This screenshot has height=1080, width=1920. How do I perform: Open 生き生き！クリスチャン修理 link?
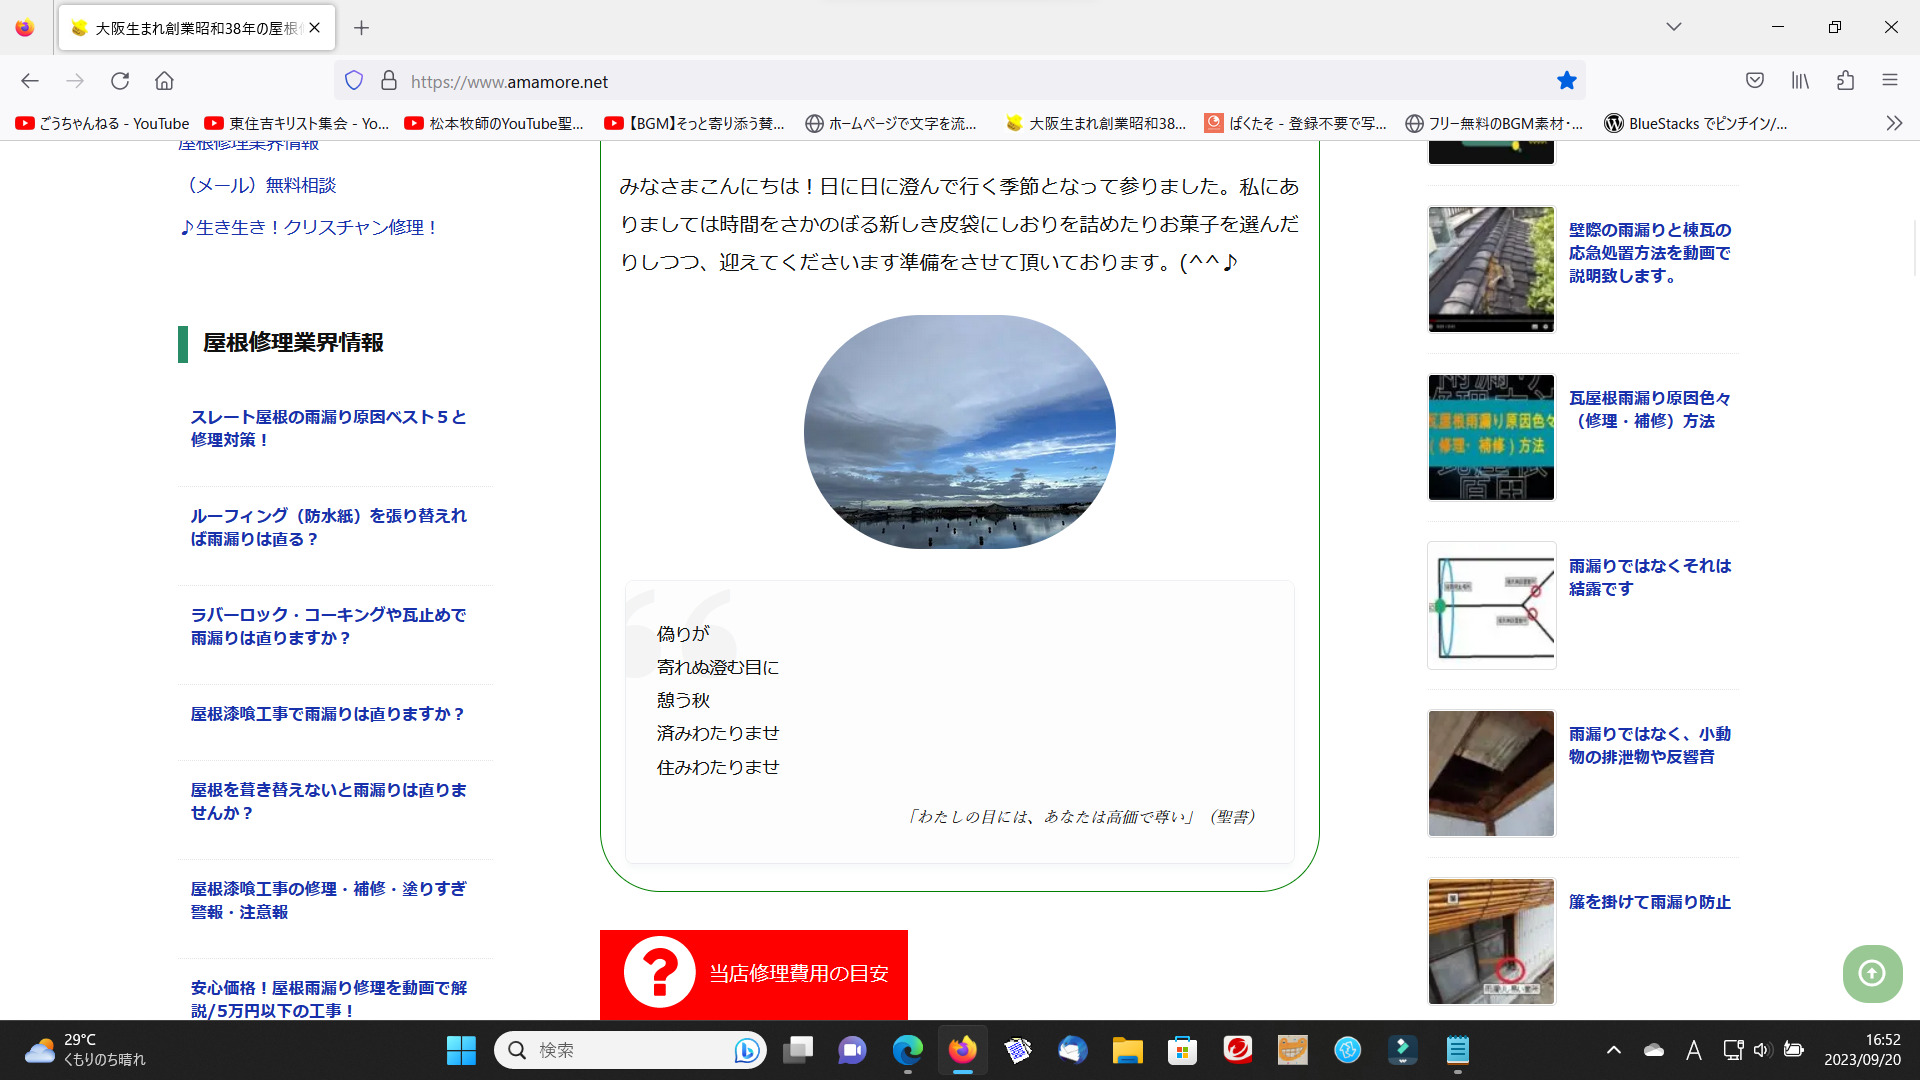tap(310, 227)
